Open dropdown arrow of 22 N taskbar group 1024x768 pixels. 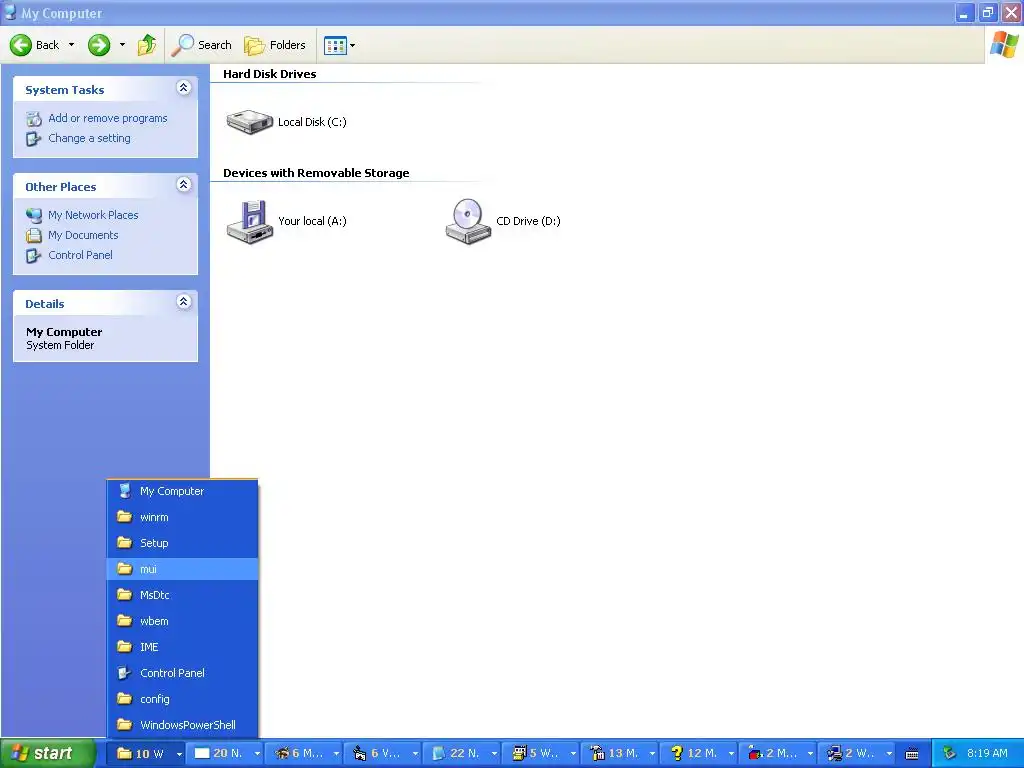[494, 754]
